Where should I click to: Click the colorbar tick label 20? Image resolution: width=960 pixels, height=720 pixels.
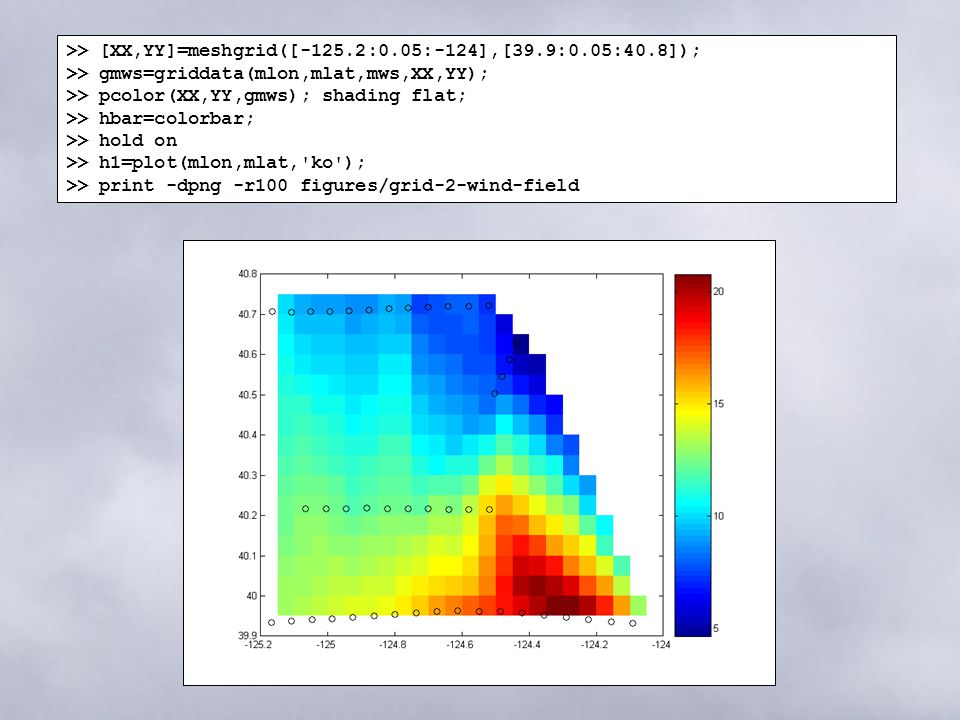(719, 291)
